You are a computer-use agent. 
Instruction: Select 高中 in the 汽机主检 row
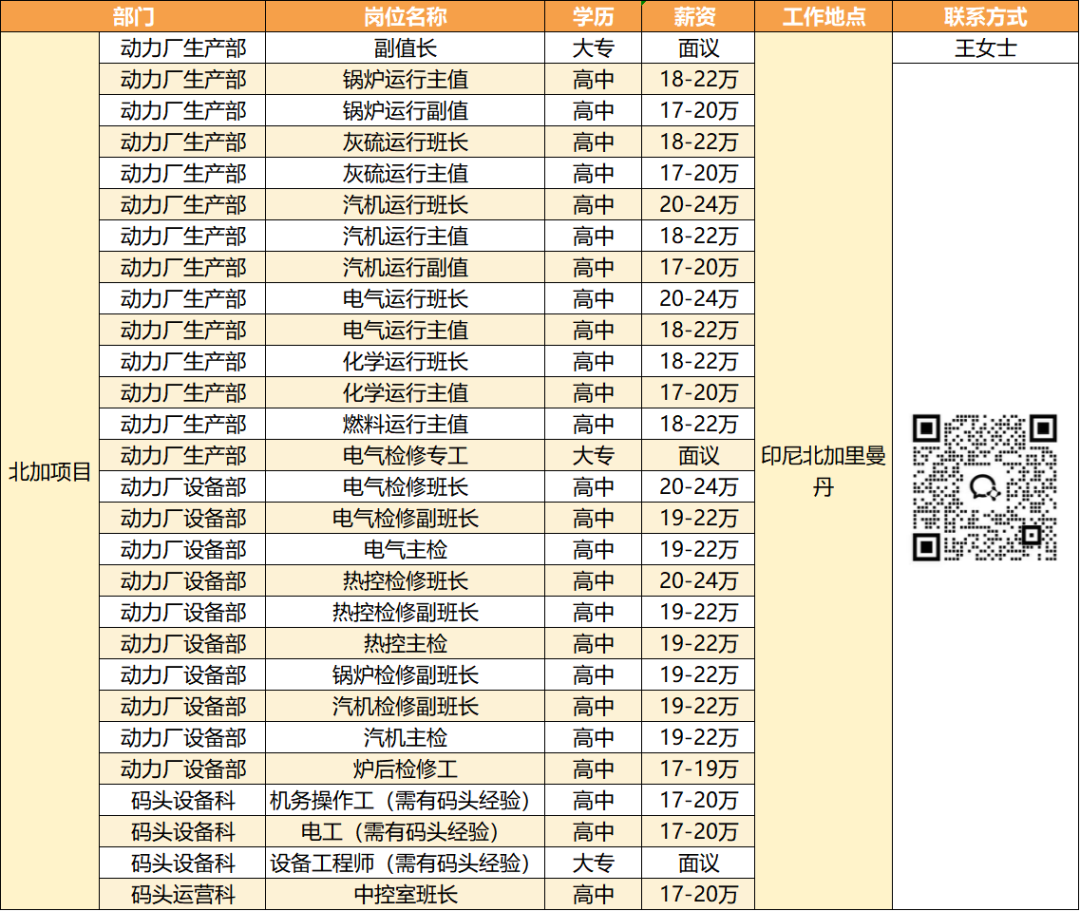pos(593,737)
